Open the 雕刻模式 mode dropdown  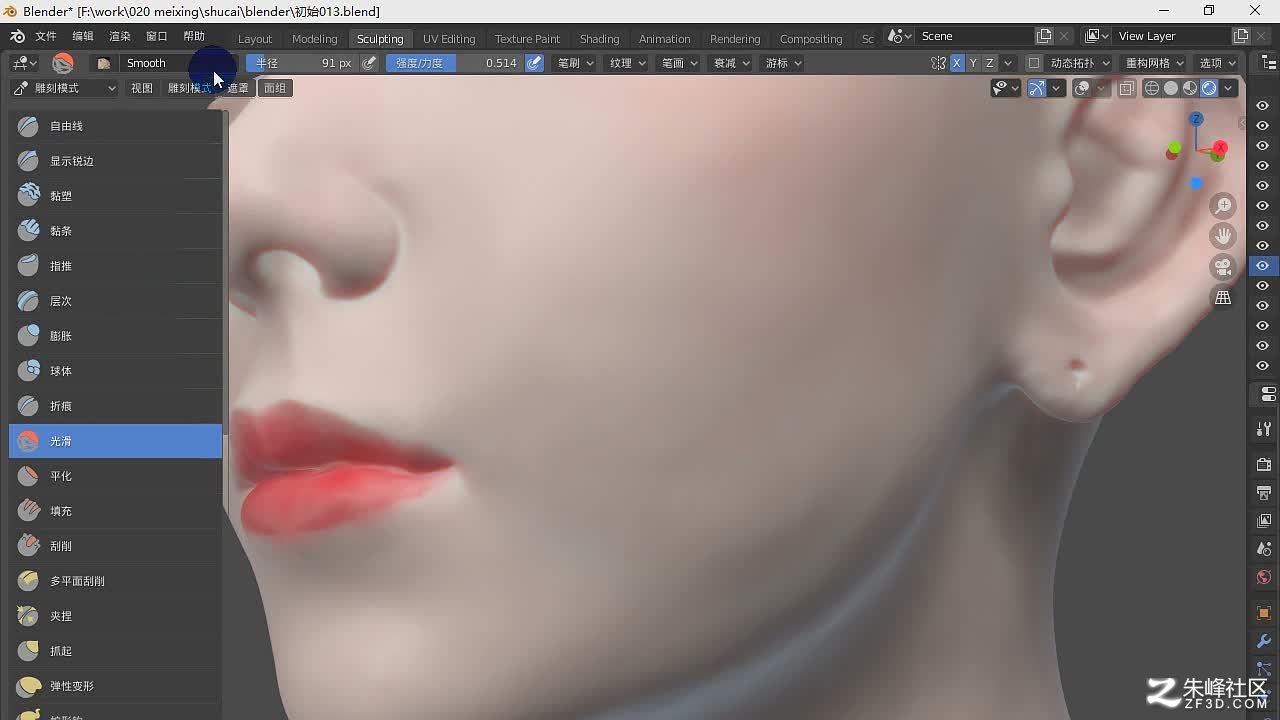coord(64,88)
